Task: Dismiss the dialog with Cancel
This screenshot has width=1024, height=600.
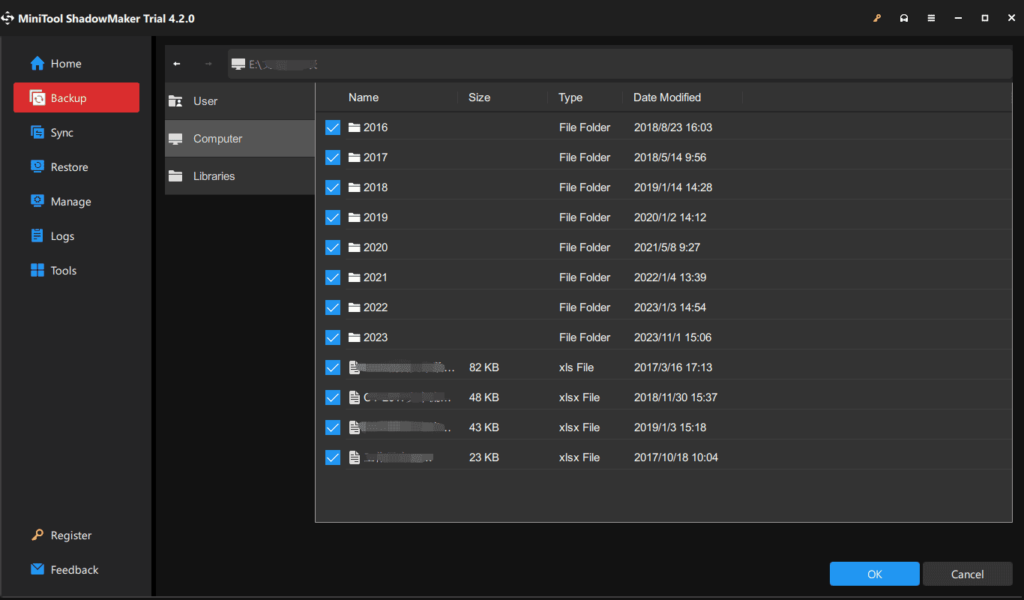Action: 967,573
